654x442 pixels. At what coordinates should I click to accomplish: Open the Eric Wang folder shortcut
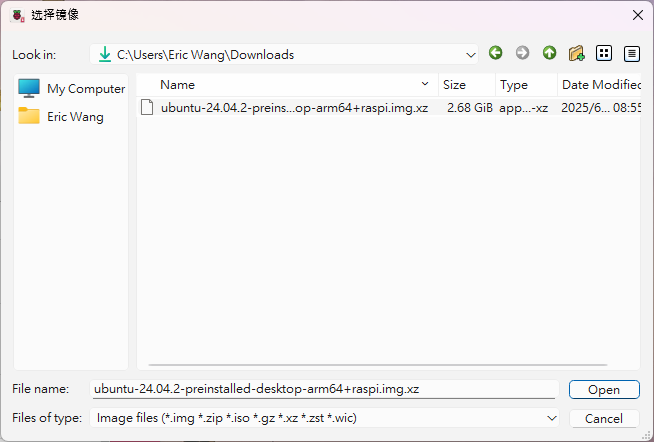[62, 116]
